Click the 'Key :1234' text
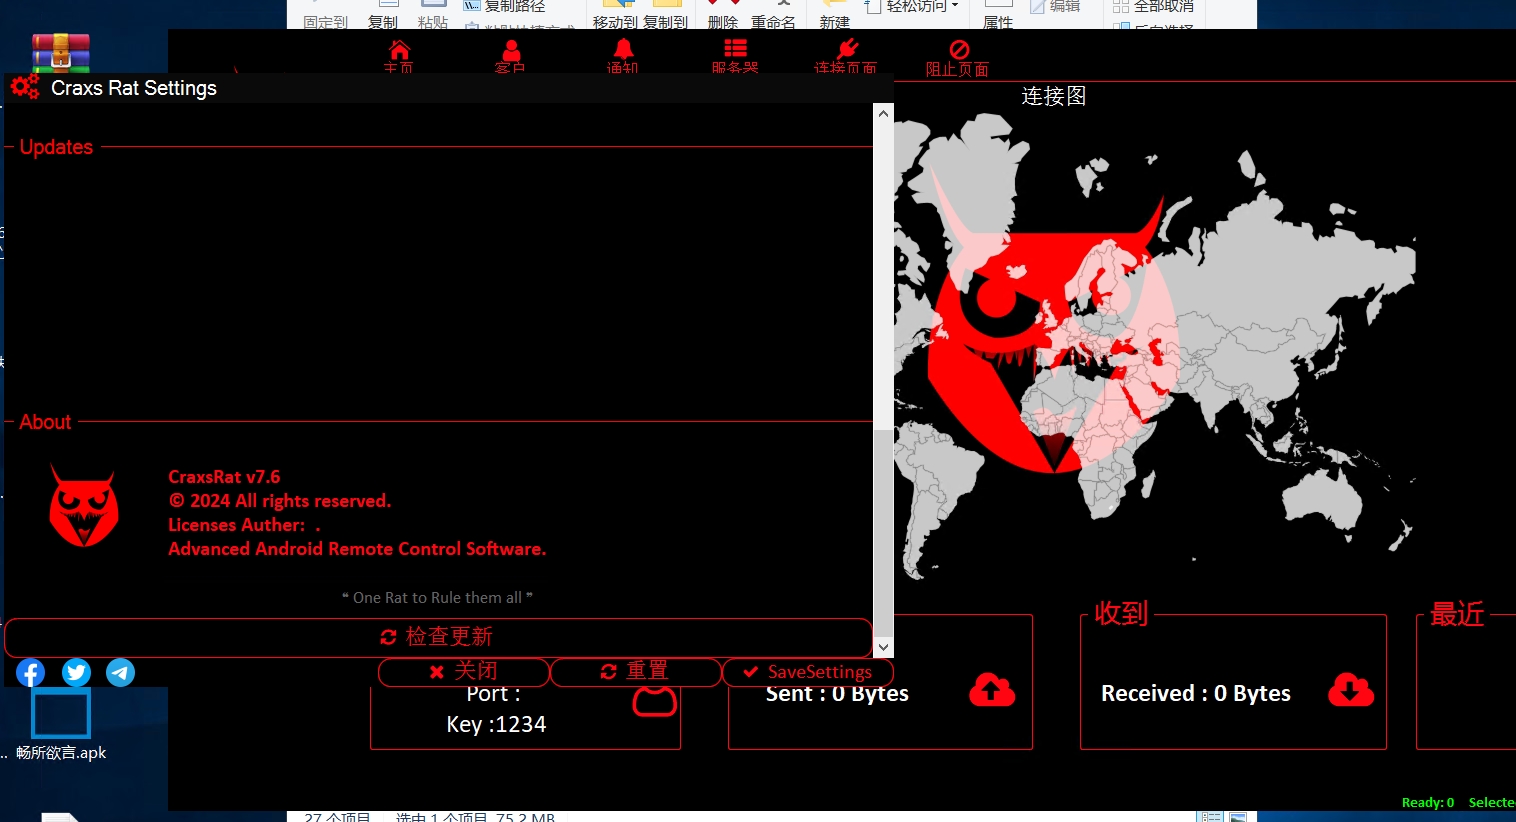Viewport: 1516px width, 822px height. 496,724
